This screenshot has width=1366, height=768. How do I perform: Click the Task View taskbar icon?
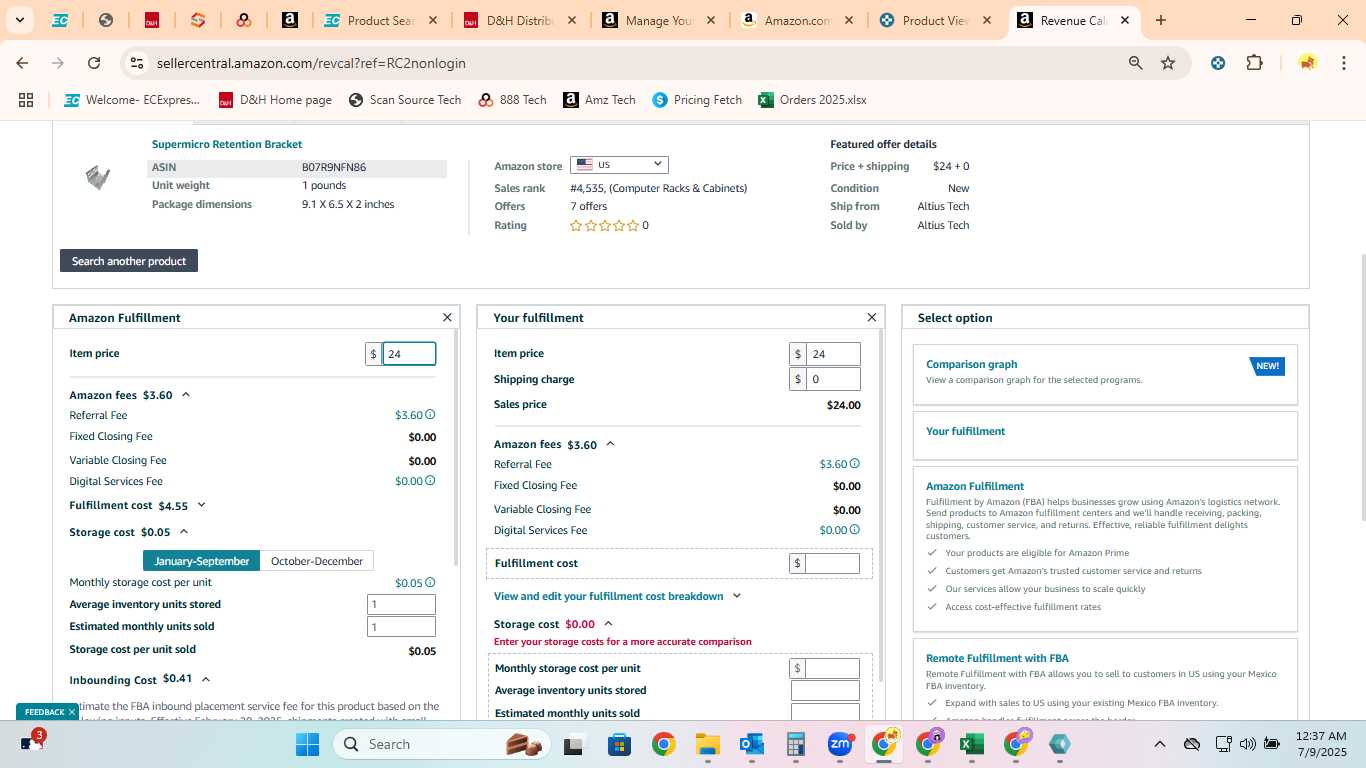click(573, 744)
